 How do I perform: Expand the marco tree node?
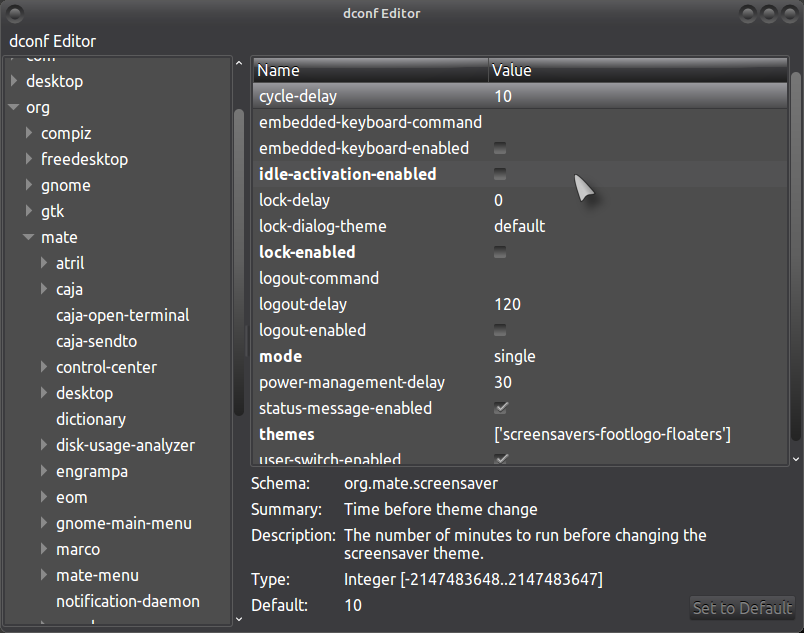(44, 549)
